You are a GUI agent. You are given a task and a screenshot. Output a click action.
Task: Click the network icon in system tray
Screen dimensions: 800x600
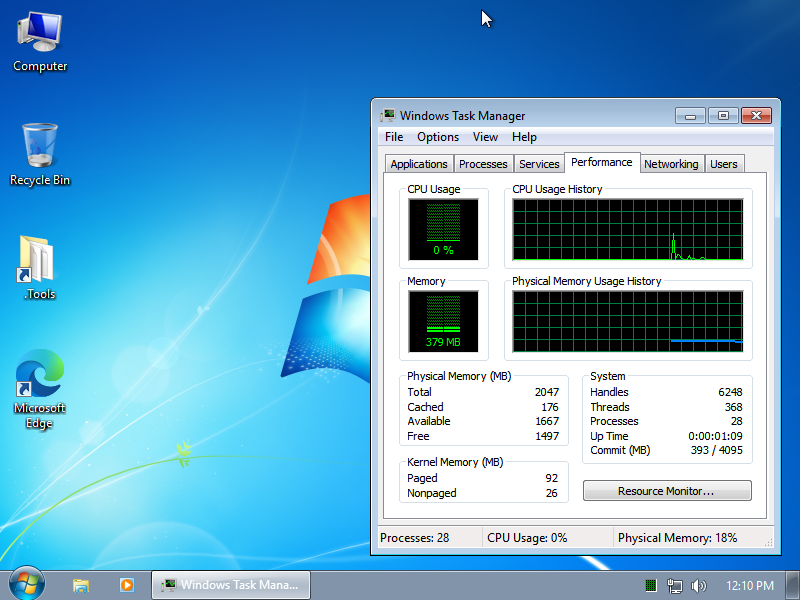(x=676, y=585)
